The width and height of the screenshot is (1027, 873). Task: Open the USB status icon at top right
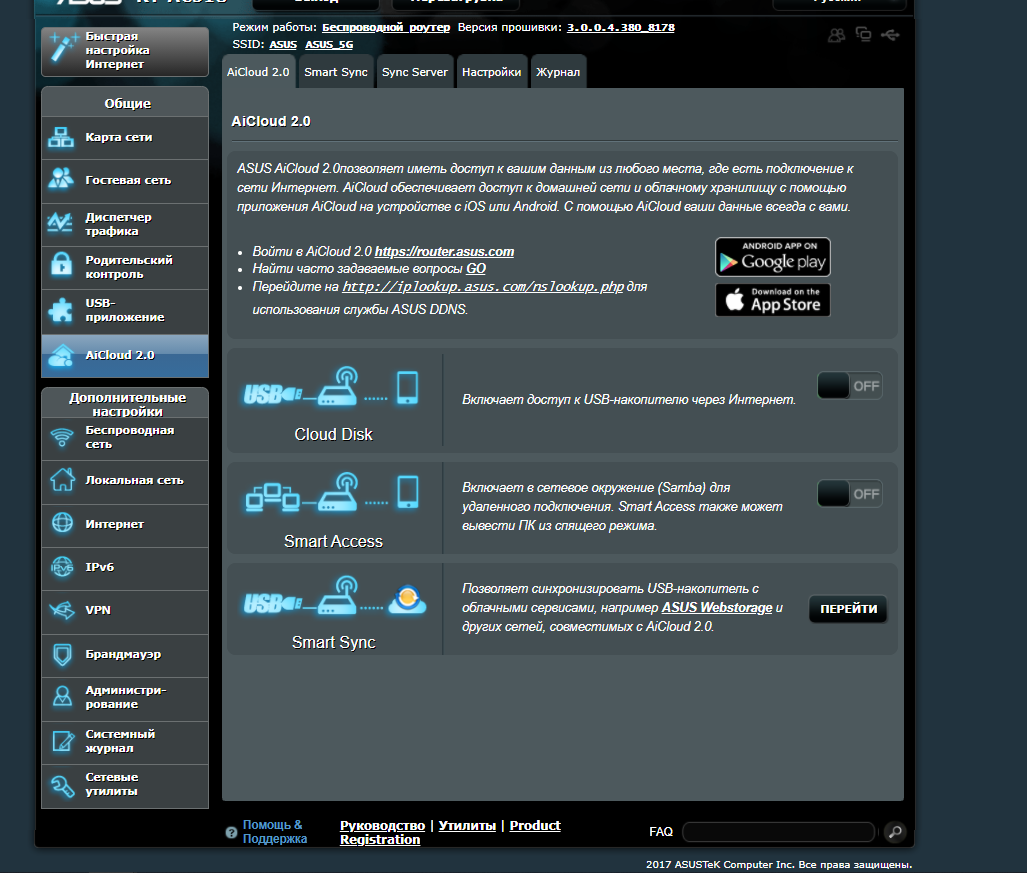click(892, 36)
